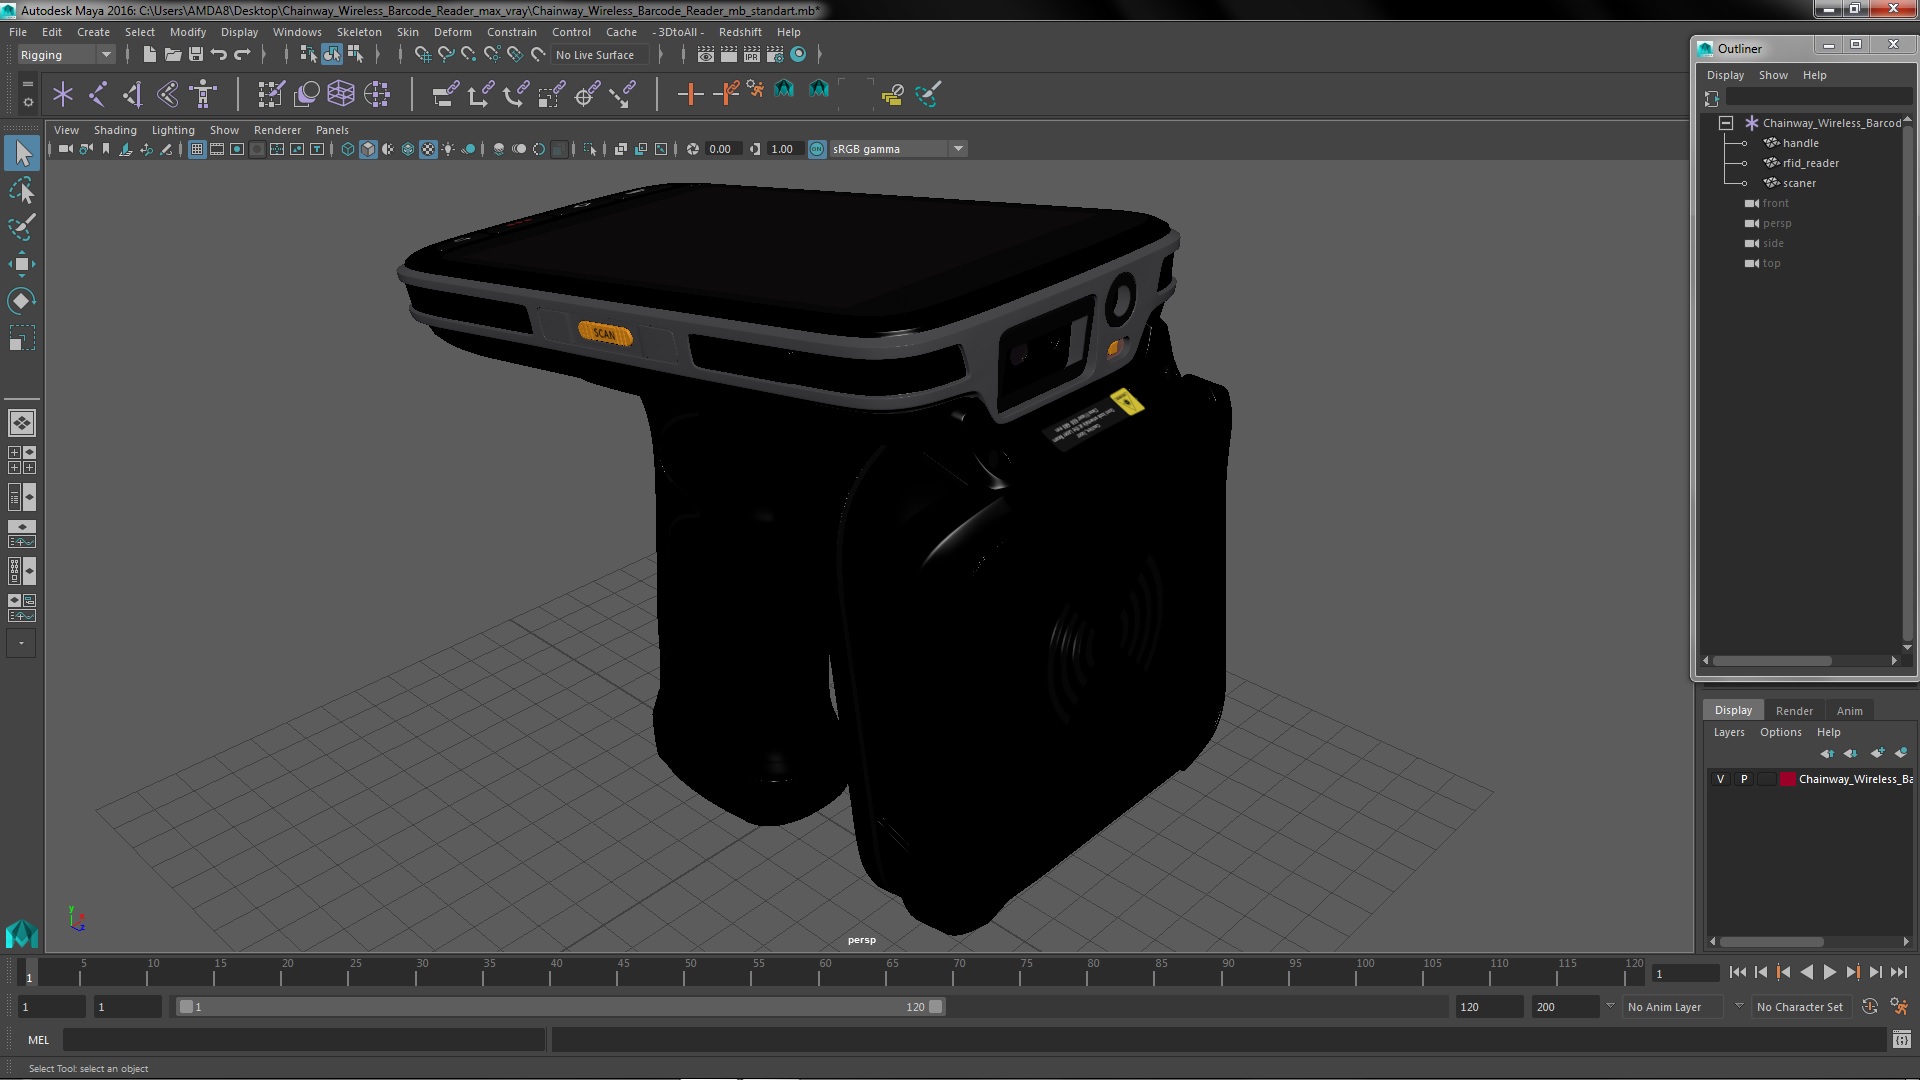Click the Rotate tool icon
The width and height of the screenshot is (1920, 1080).
[x=22, y=301]
